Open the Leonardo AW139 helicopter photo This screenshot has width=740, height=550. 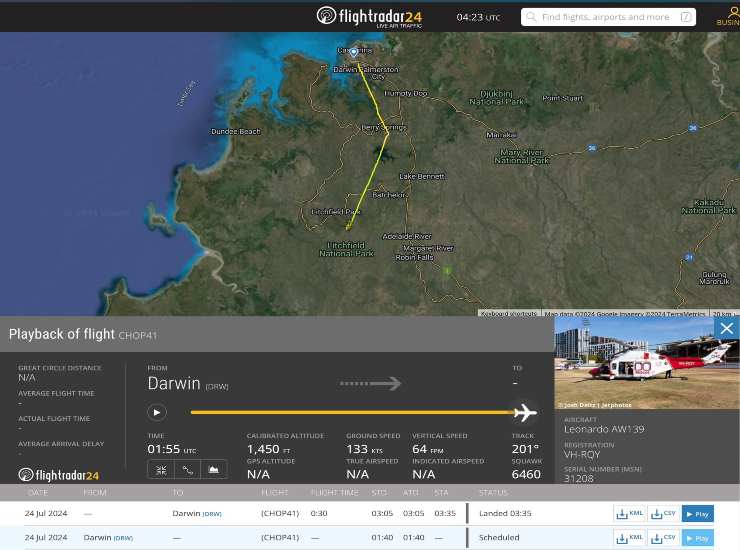647,364
